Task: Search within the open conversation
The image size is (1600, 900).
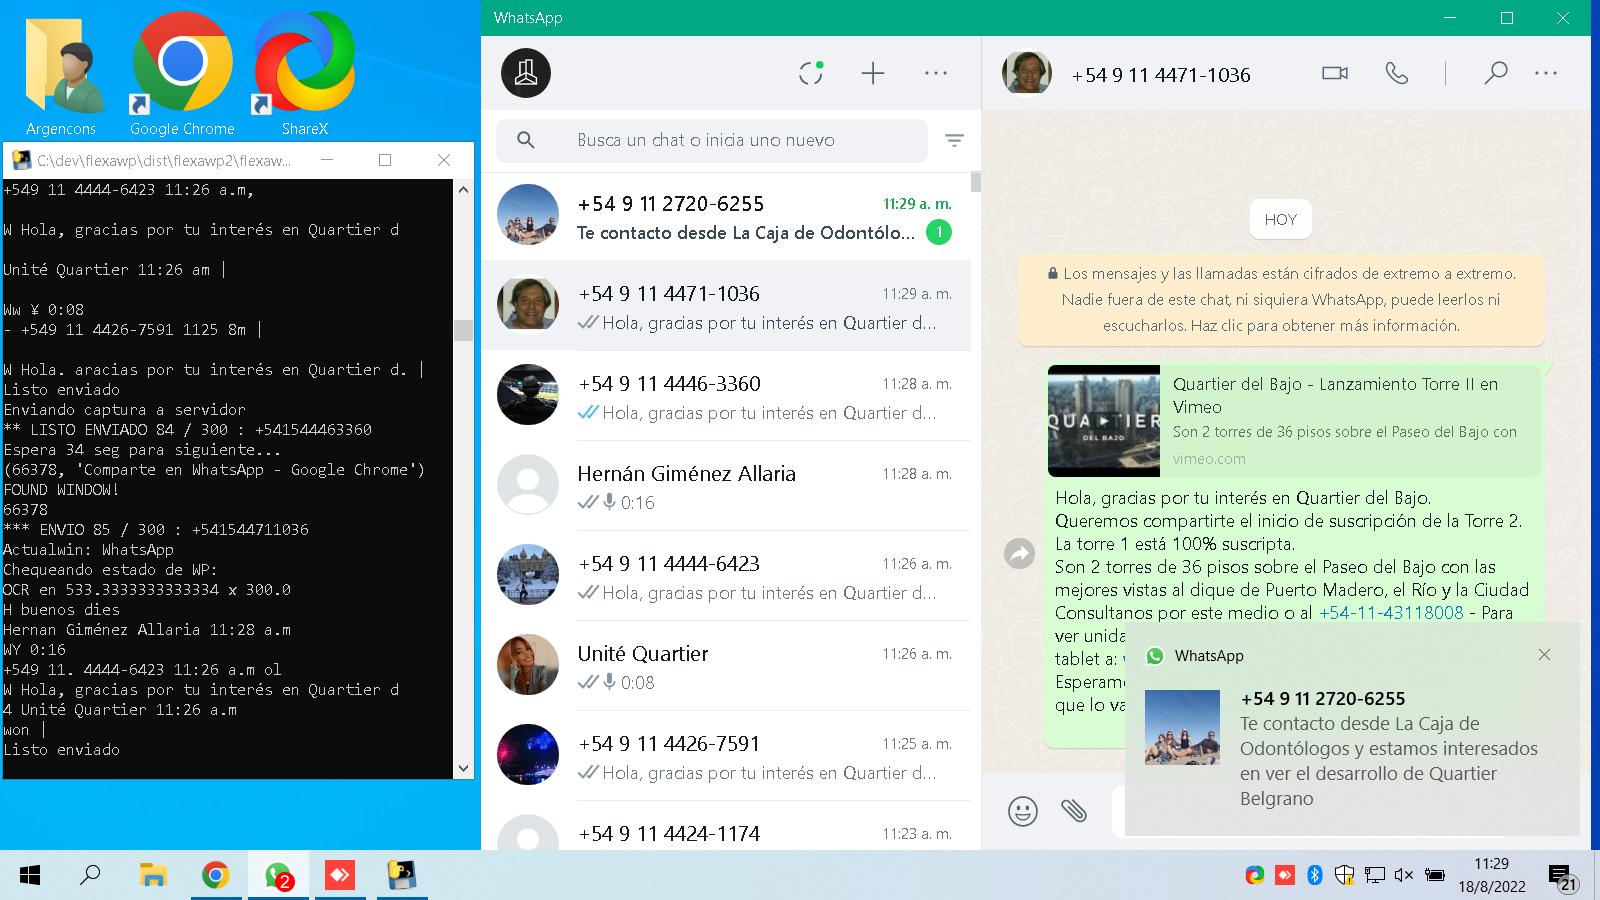Action: point(1495,73)
